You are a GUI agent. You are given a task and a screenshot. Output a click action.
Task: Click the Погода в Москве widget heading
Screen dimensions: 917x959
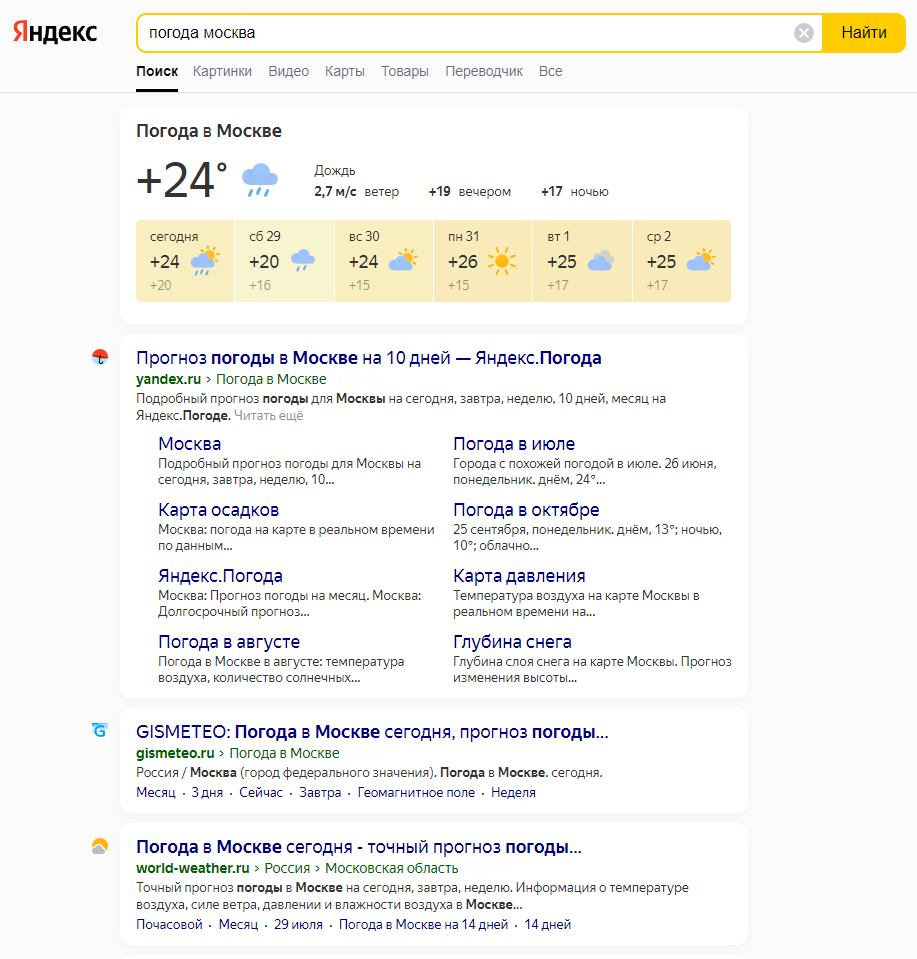[x=209, y=131]
